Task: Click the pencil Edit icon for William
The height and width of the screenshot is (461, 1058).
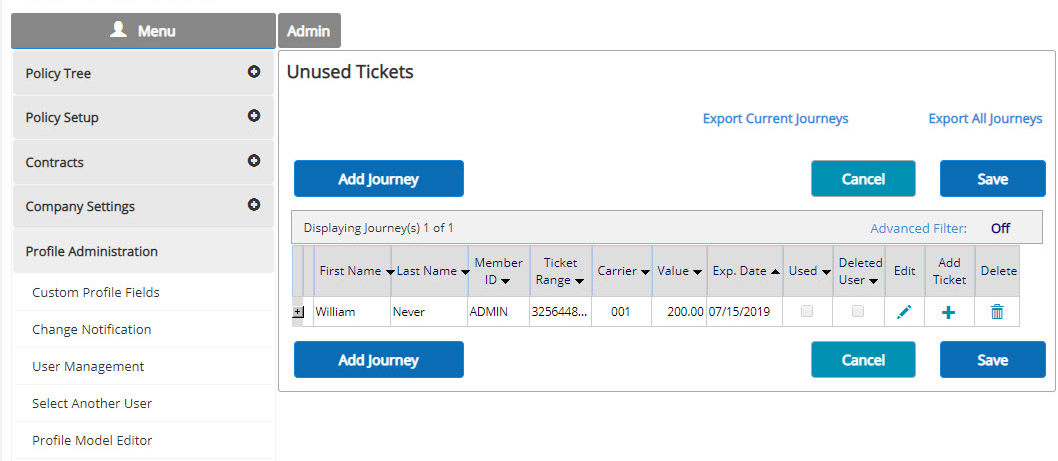Action: point(904,312)
